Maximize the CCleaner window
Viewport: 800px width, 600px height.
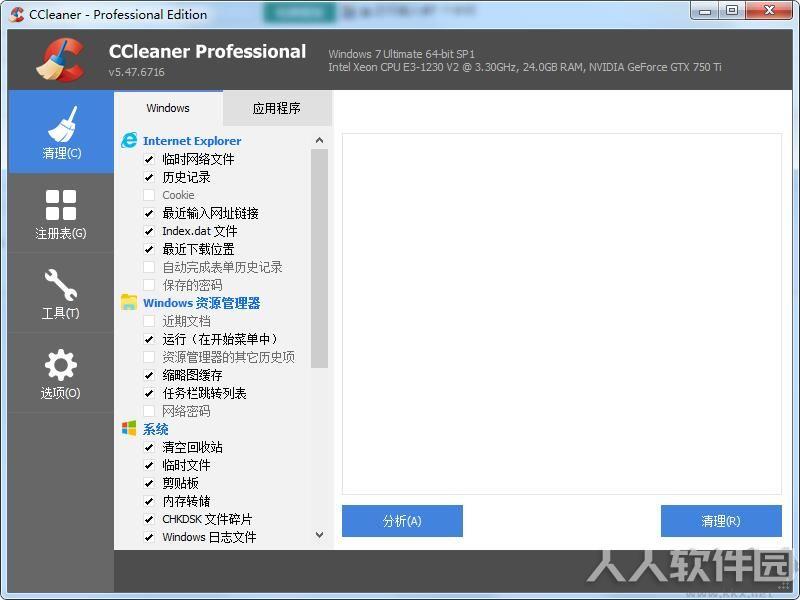[732, 11]
